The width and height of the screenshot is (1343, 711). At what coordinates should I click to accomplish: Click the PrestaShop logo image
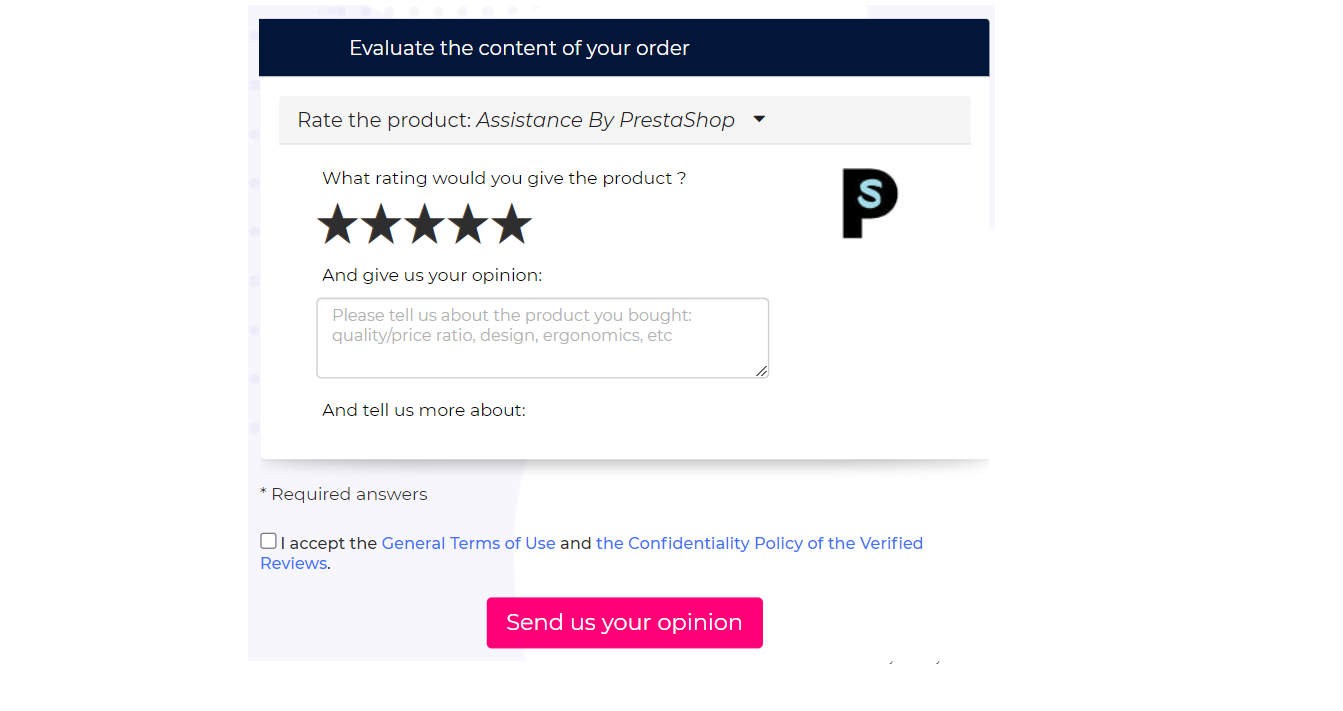pos(870,204)
